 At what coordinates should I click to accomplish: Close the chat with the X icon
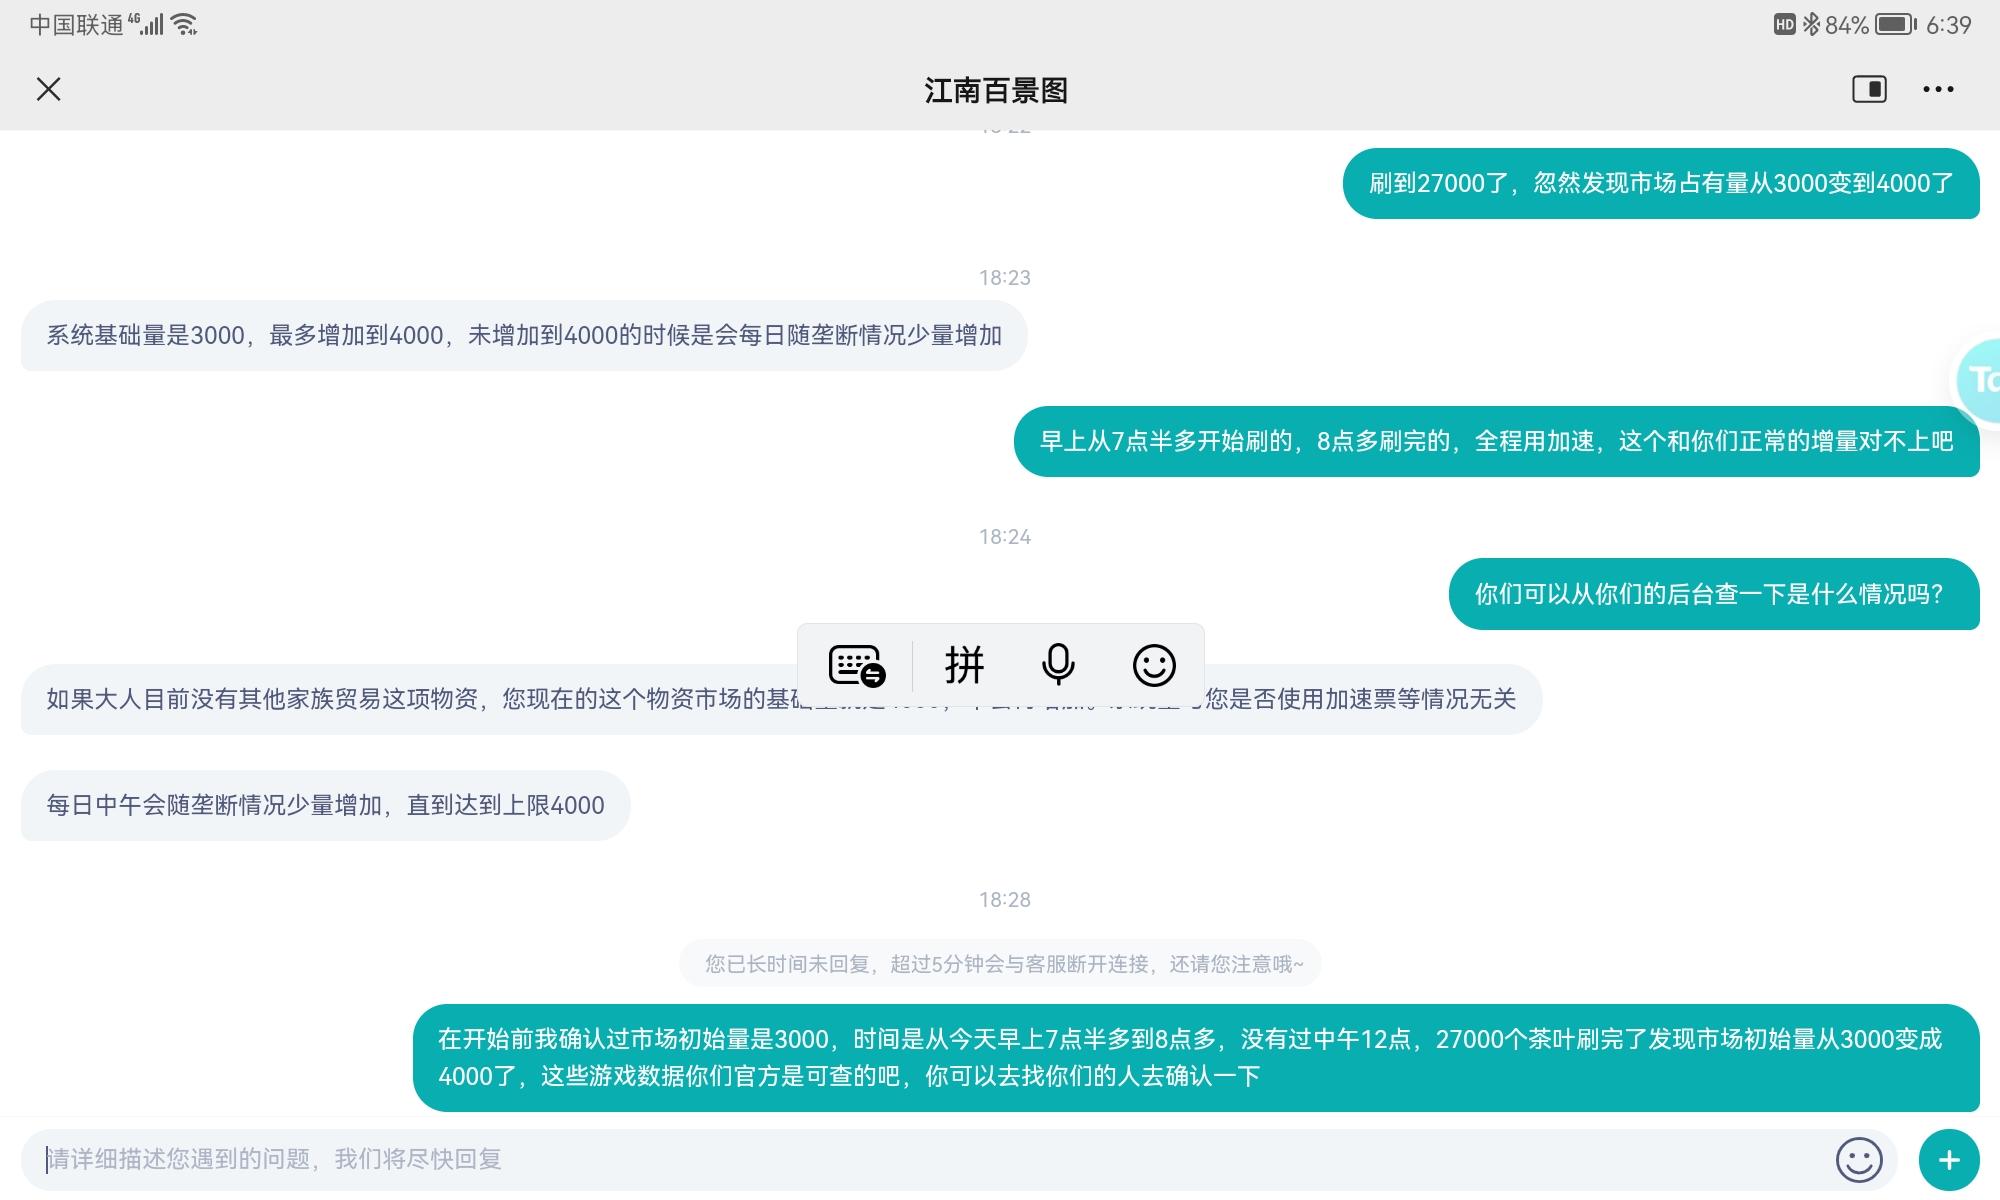click(x=48, y=90)
